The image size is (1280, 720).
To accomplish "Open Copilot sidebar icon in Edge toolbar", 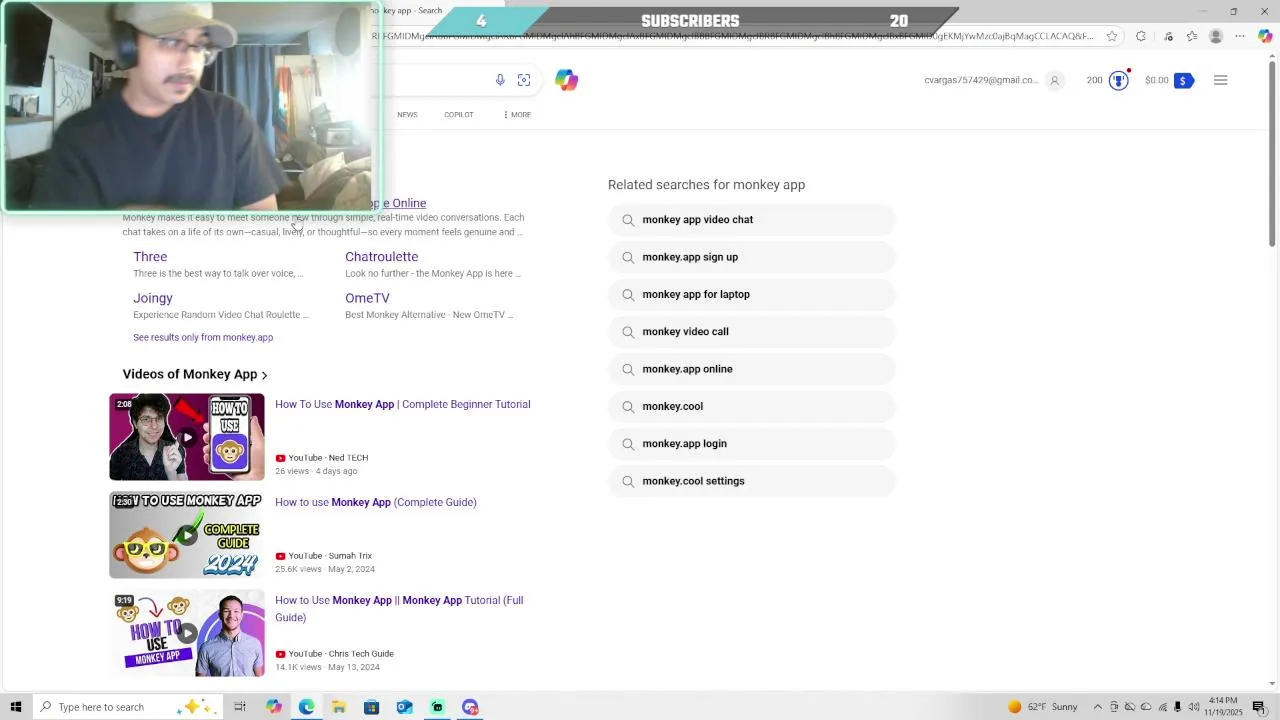I will [1265, 36].
